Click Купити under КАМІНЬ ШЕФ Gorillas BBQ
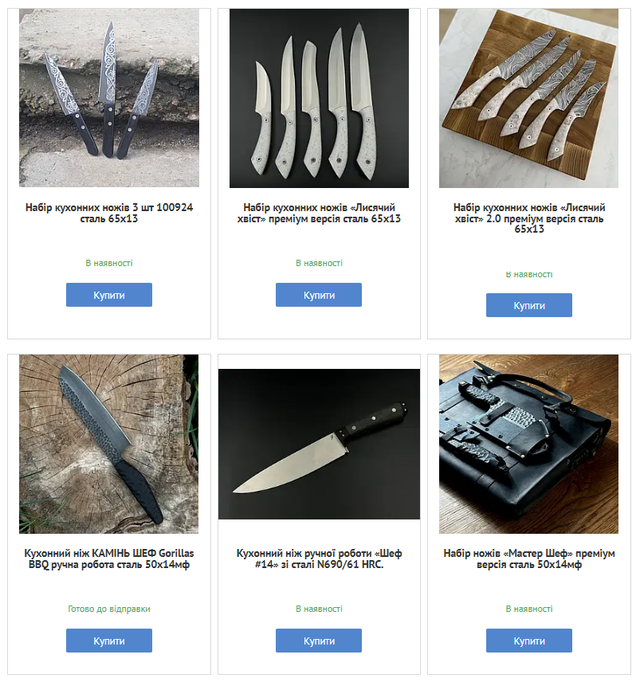 pos(109,640)
